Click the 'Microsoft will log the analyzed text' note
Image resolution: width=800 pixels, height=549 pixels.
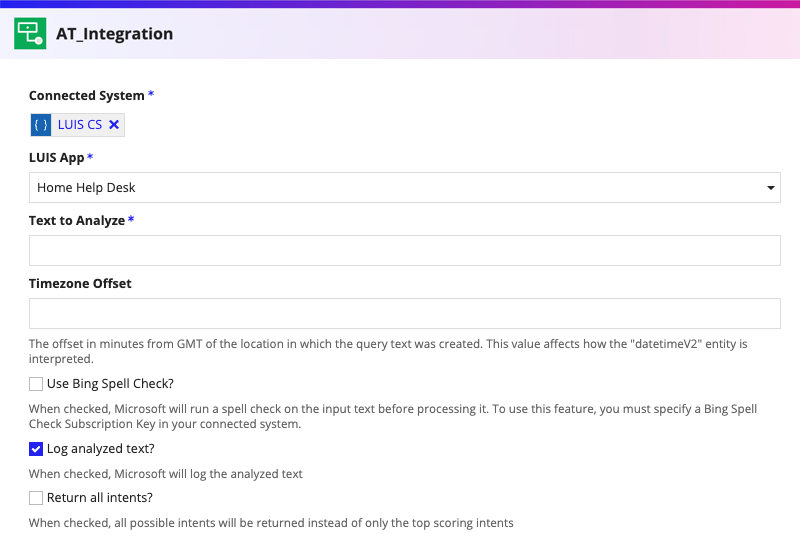tap(166, 474)
